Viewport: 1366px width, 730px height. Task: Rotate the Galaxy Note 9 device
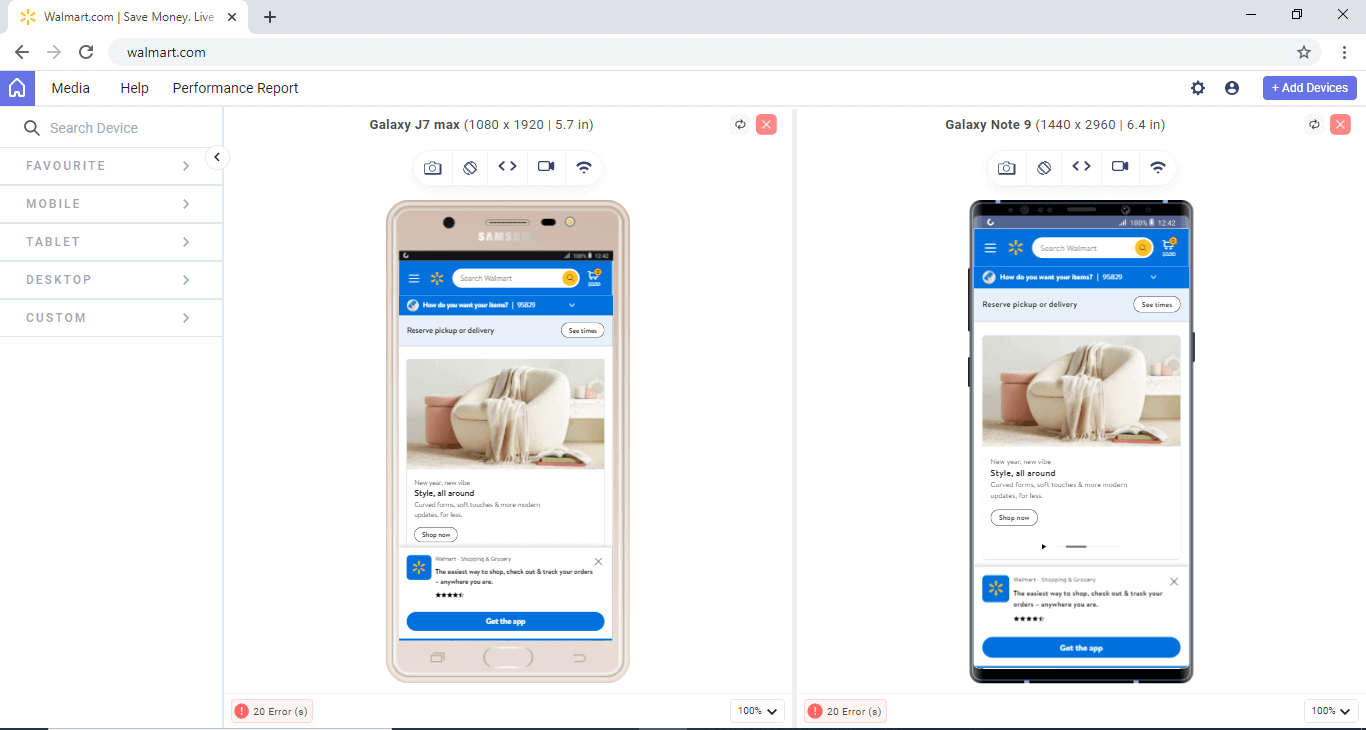pyautogui.click(x=1044, y=167)
